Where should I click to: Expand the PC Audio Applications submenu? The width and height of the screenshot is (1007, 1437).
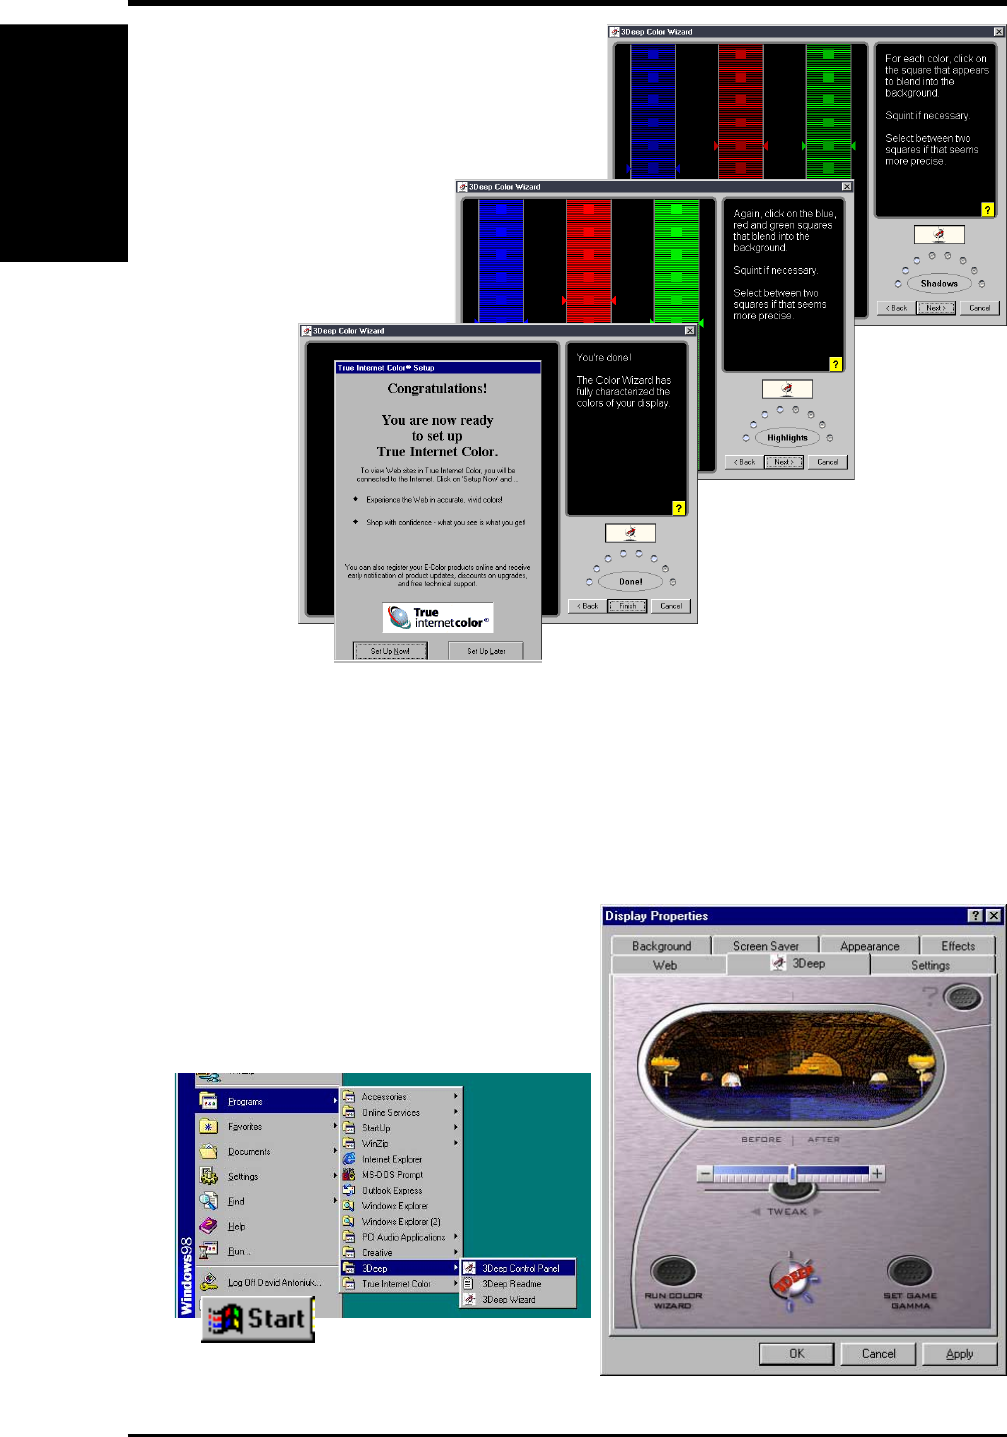(x=401, y=1237)
